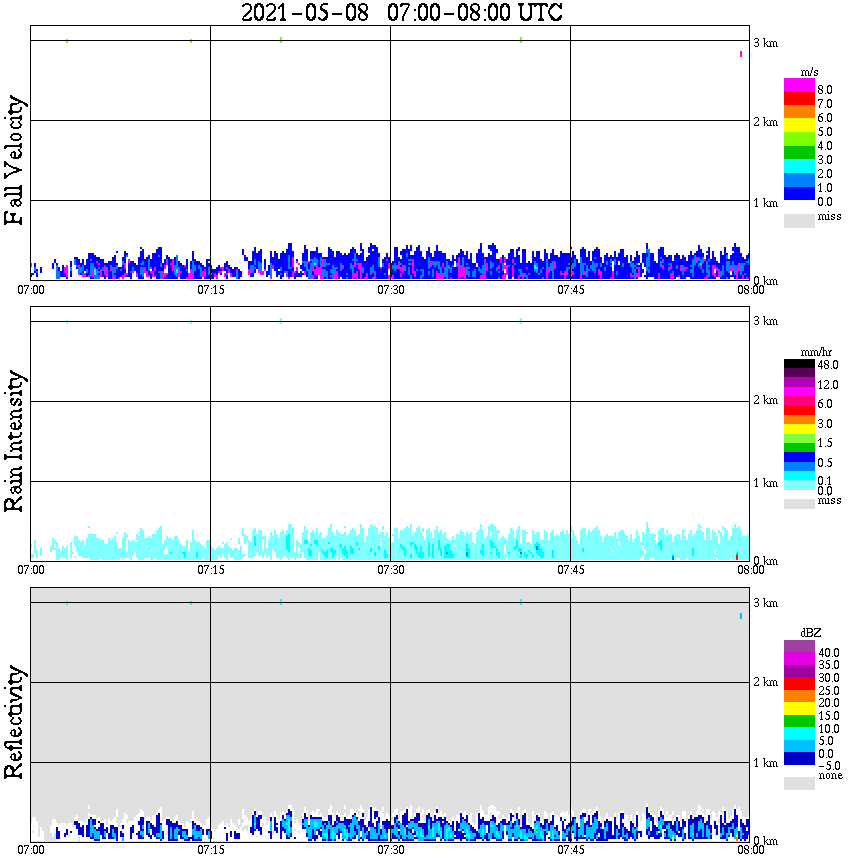Click the '1.5' value in mm/hr legend

coord(825,443)
